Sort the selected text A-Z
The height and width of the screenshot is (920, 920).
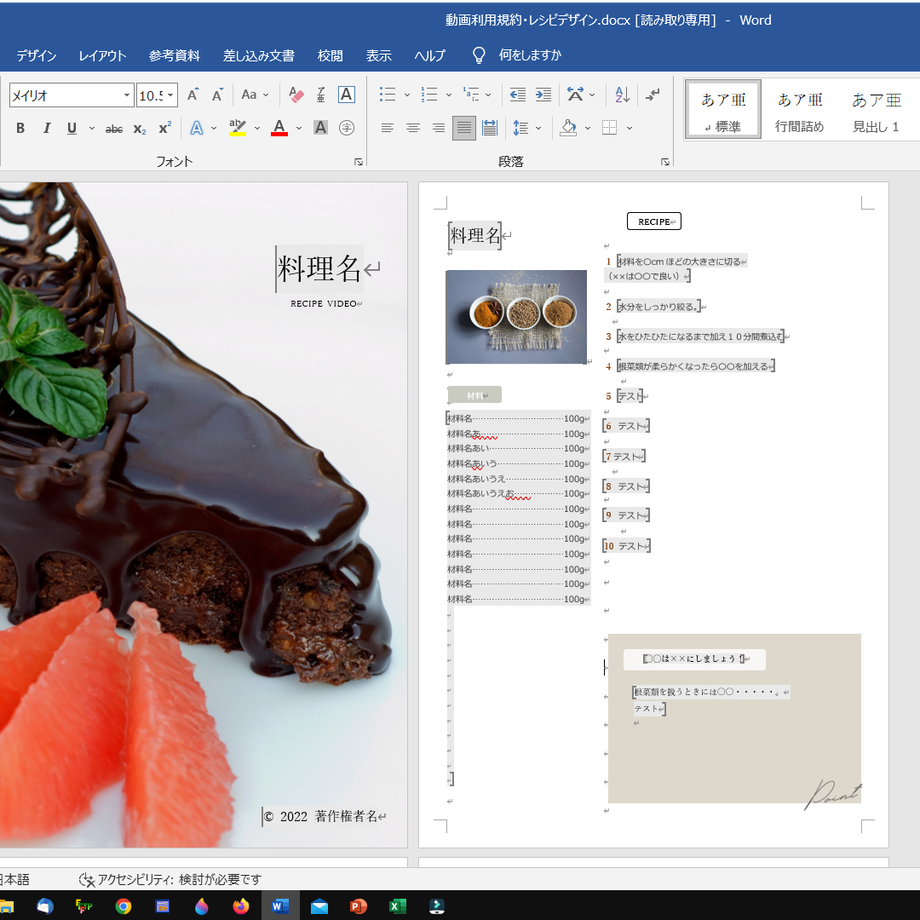click(622, 94)
